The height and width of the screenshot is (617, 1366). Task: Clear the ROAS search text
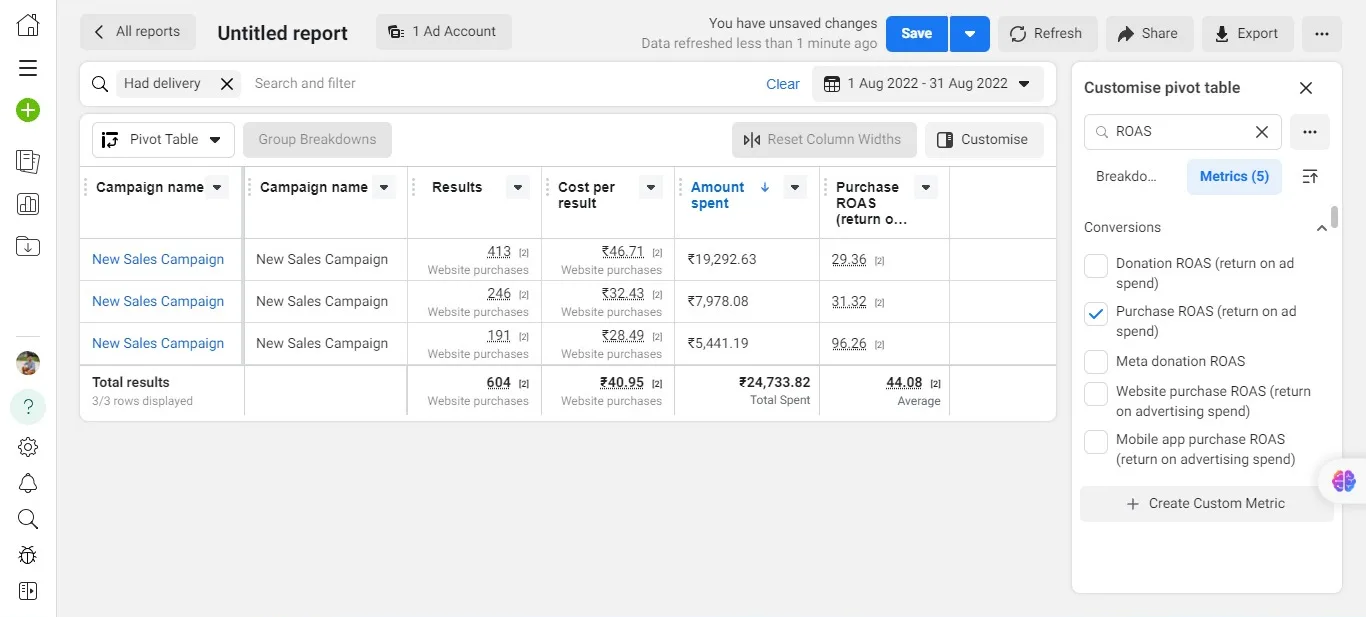pyautogui.click(x=1262, y=131)
